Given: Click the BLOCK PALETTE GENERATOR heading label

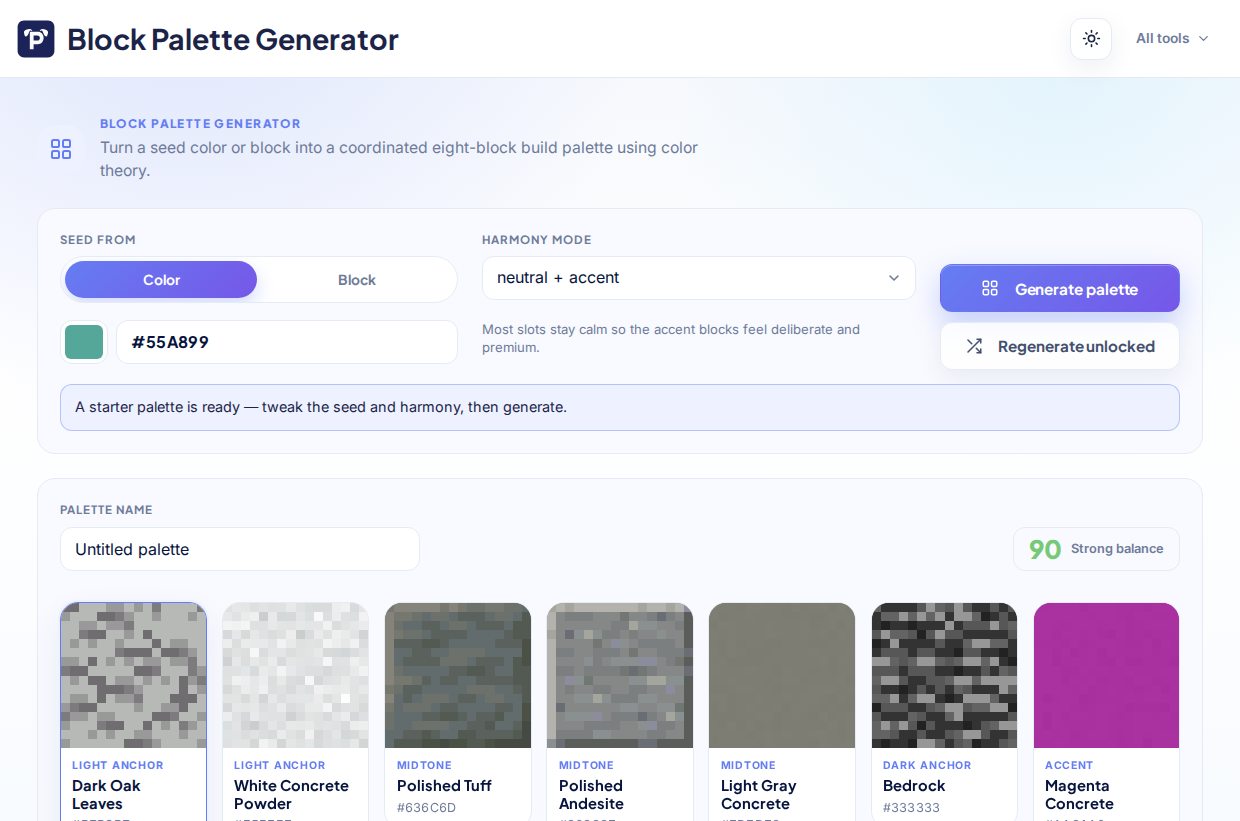Looking at the screenshot, I should coord(200,124).
